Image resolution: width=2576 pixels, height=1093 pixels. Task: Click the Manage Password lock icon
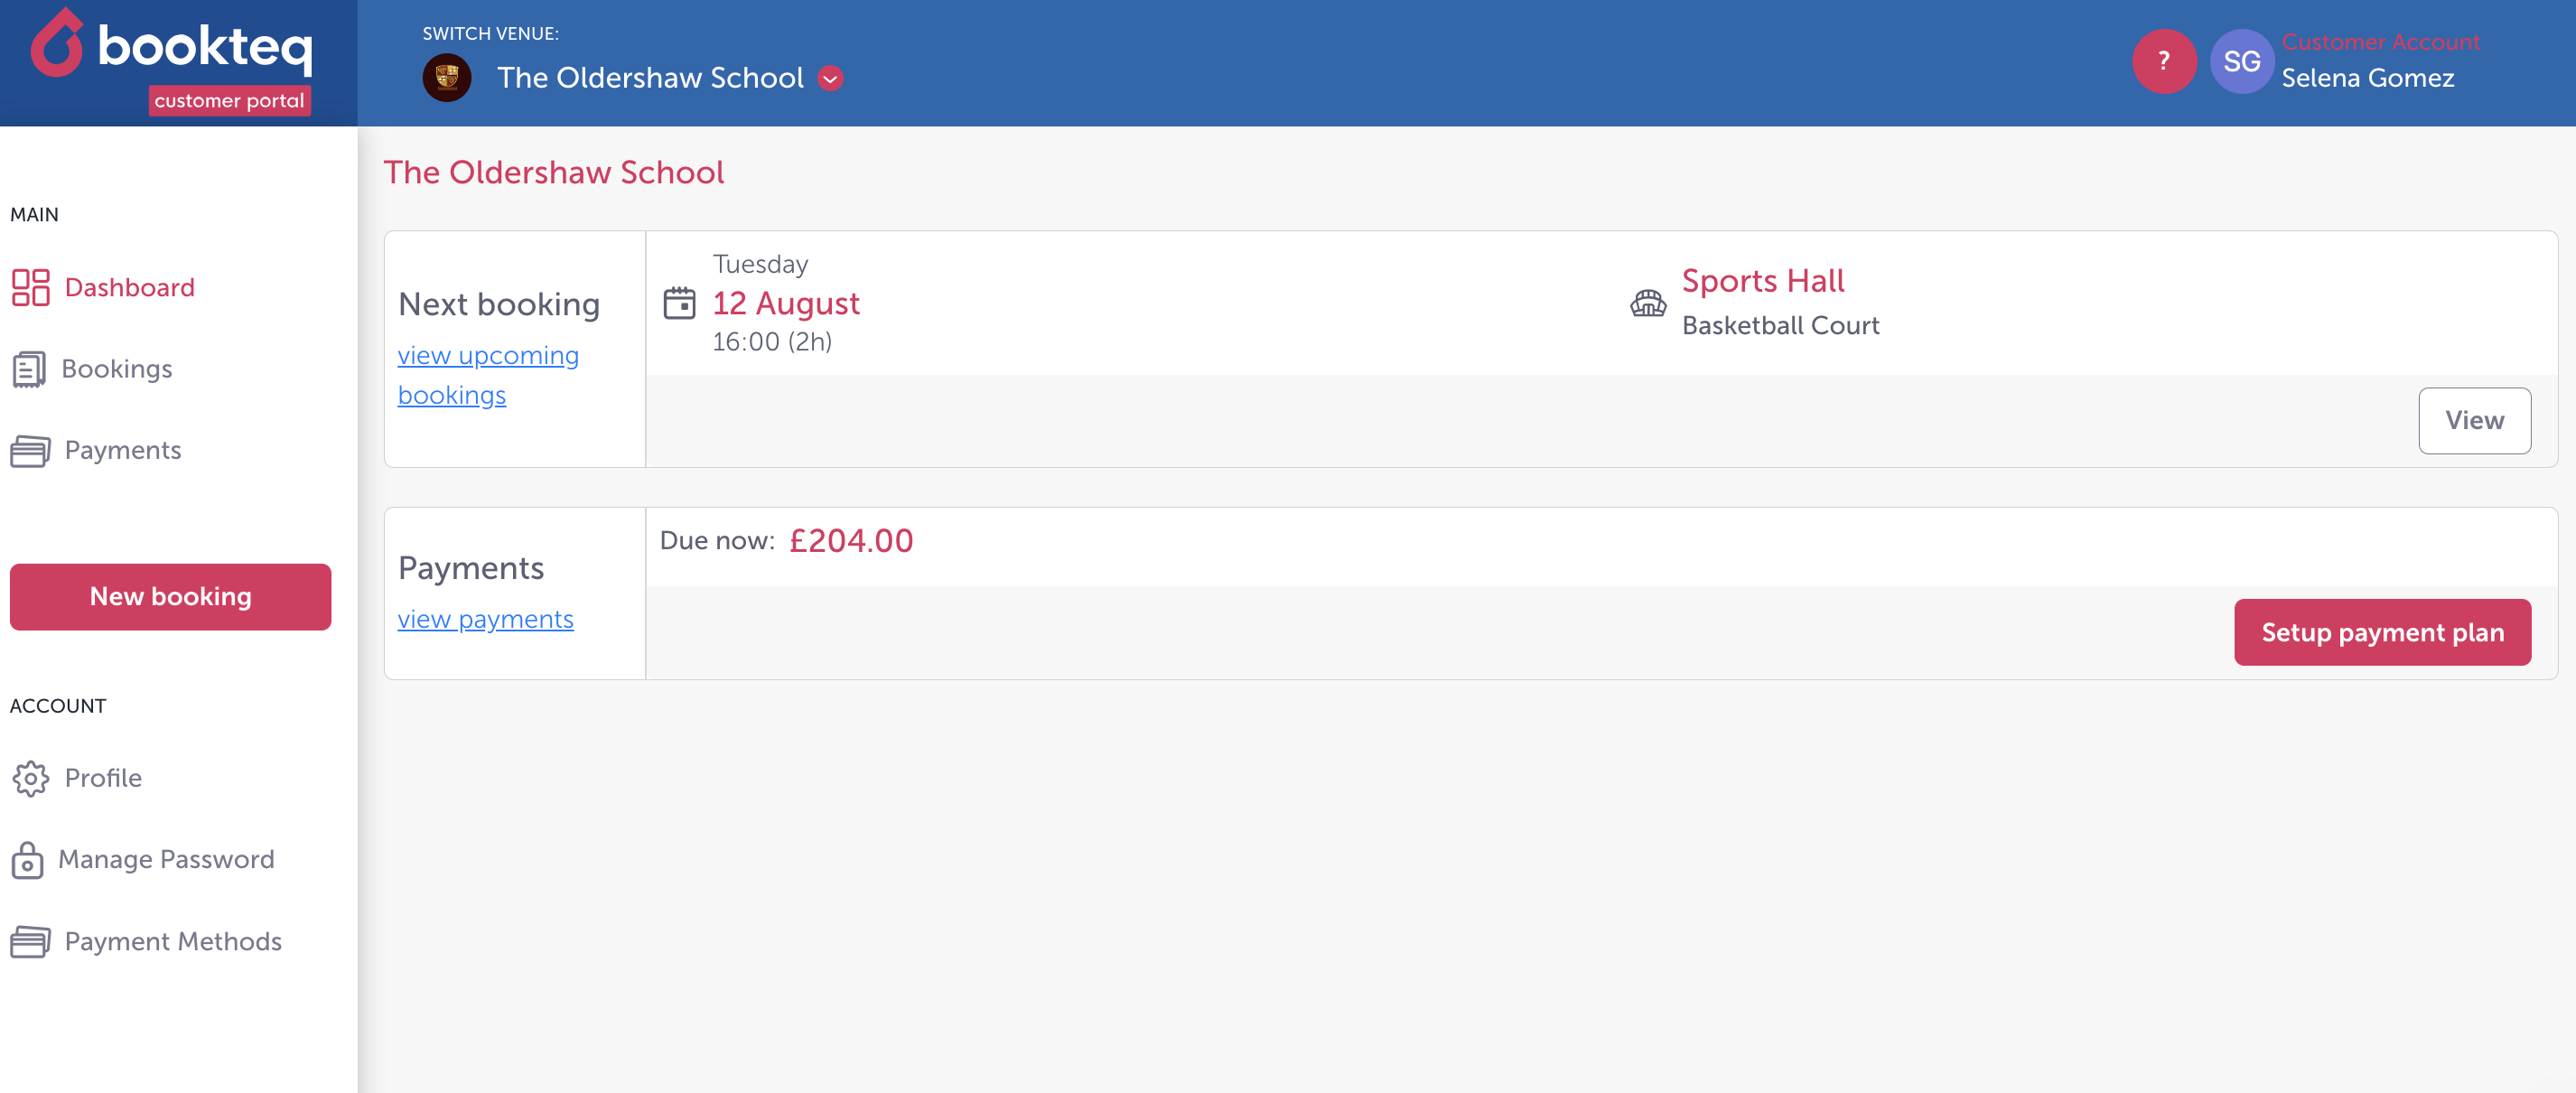[27, 860]
